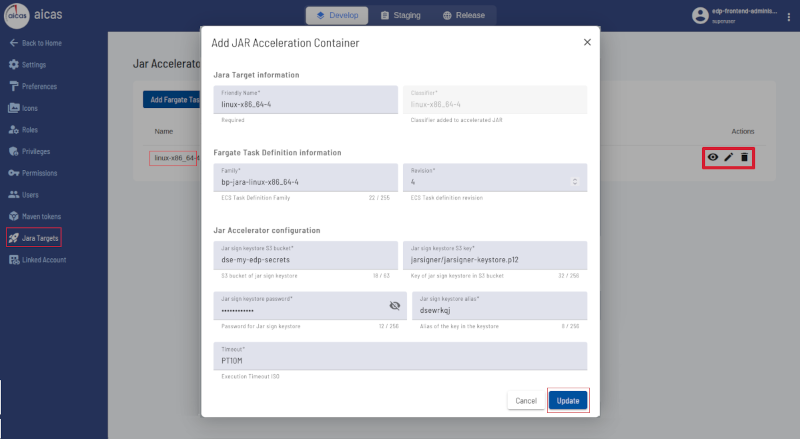
Task: Click the trash delete icon in Actions
Action: pos(744,157)
